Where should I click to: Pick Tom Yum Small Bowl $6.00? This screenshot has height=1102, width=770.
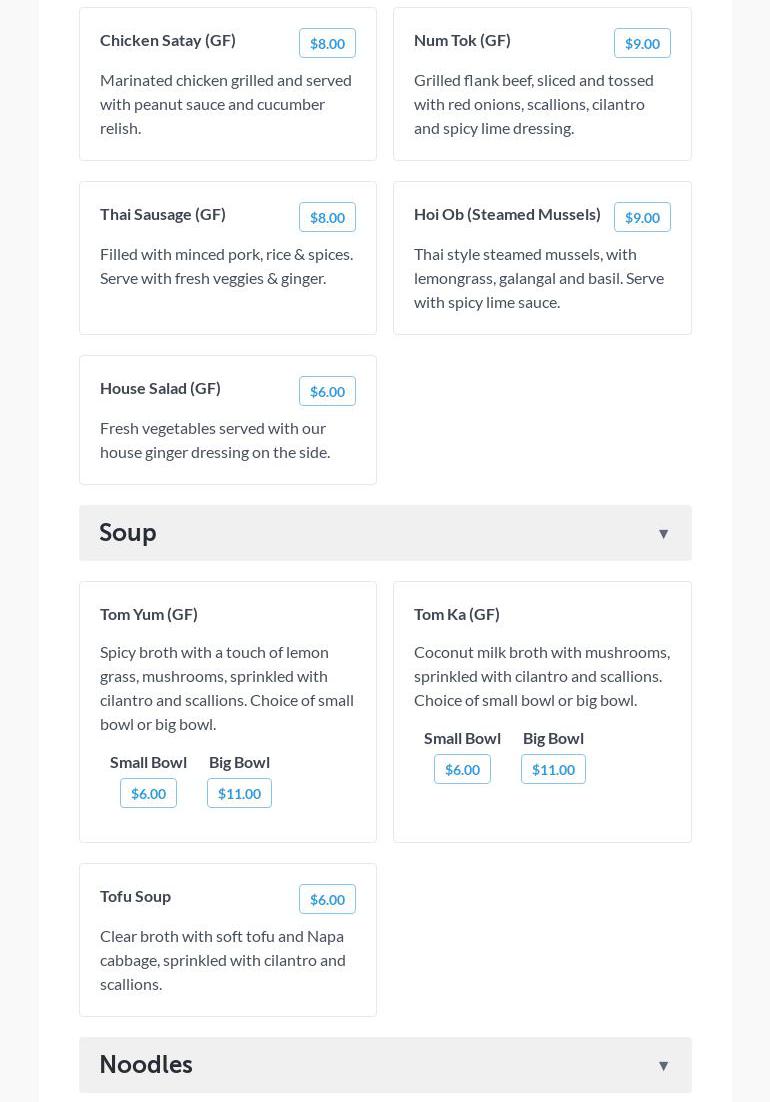[x=148, y=793]
